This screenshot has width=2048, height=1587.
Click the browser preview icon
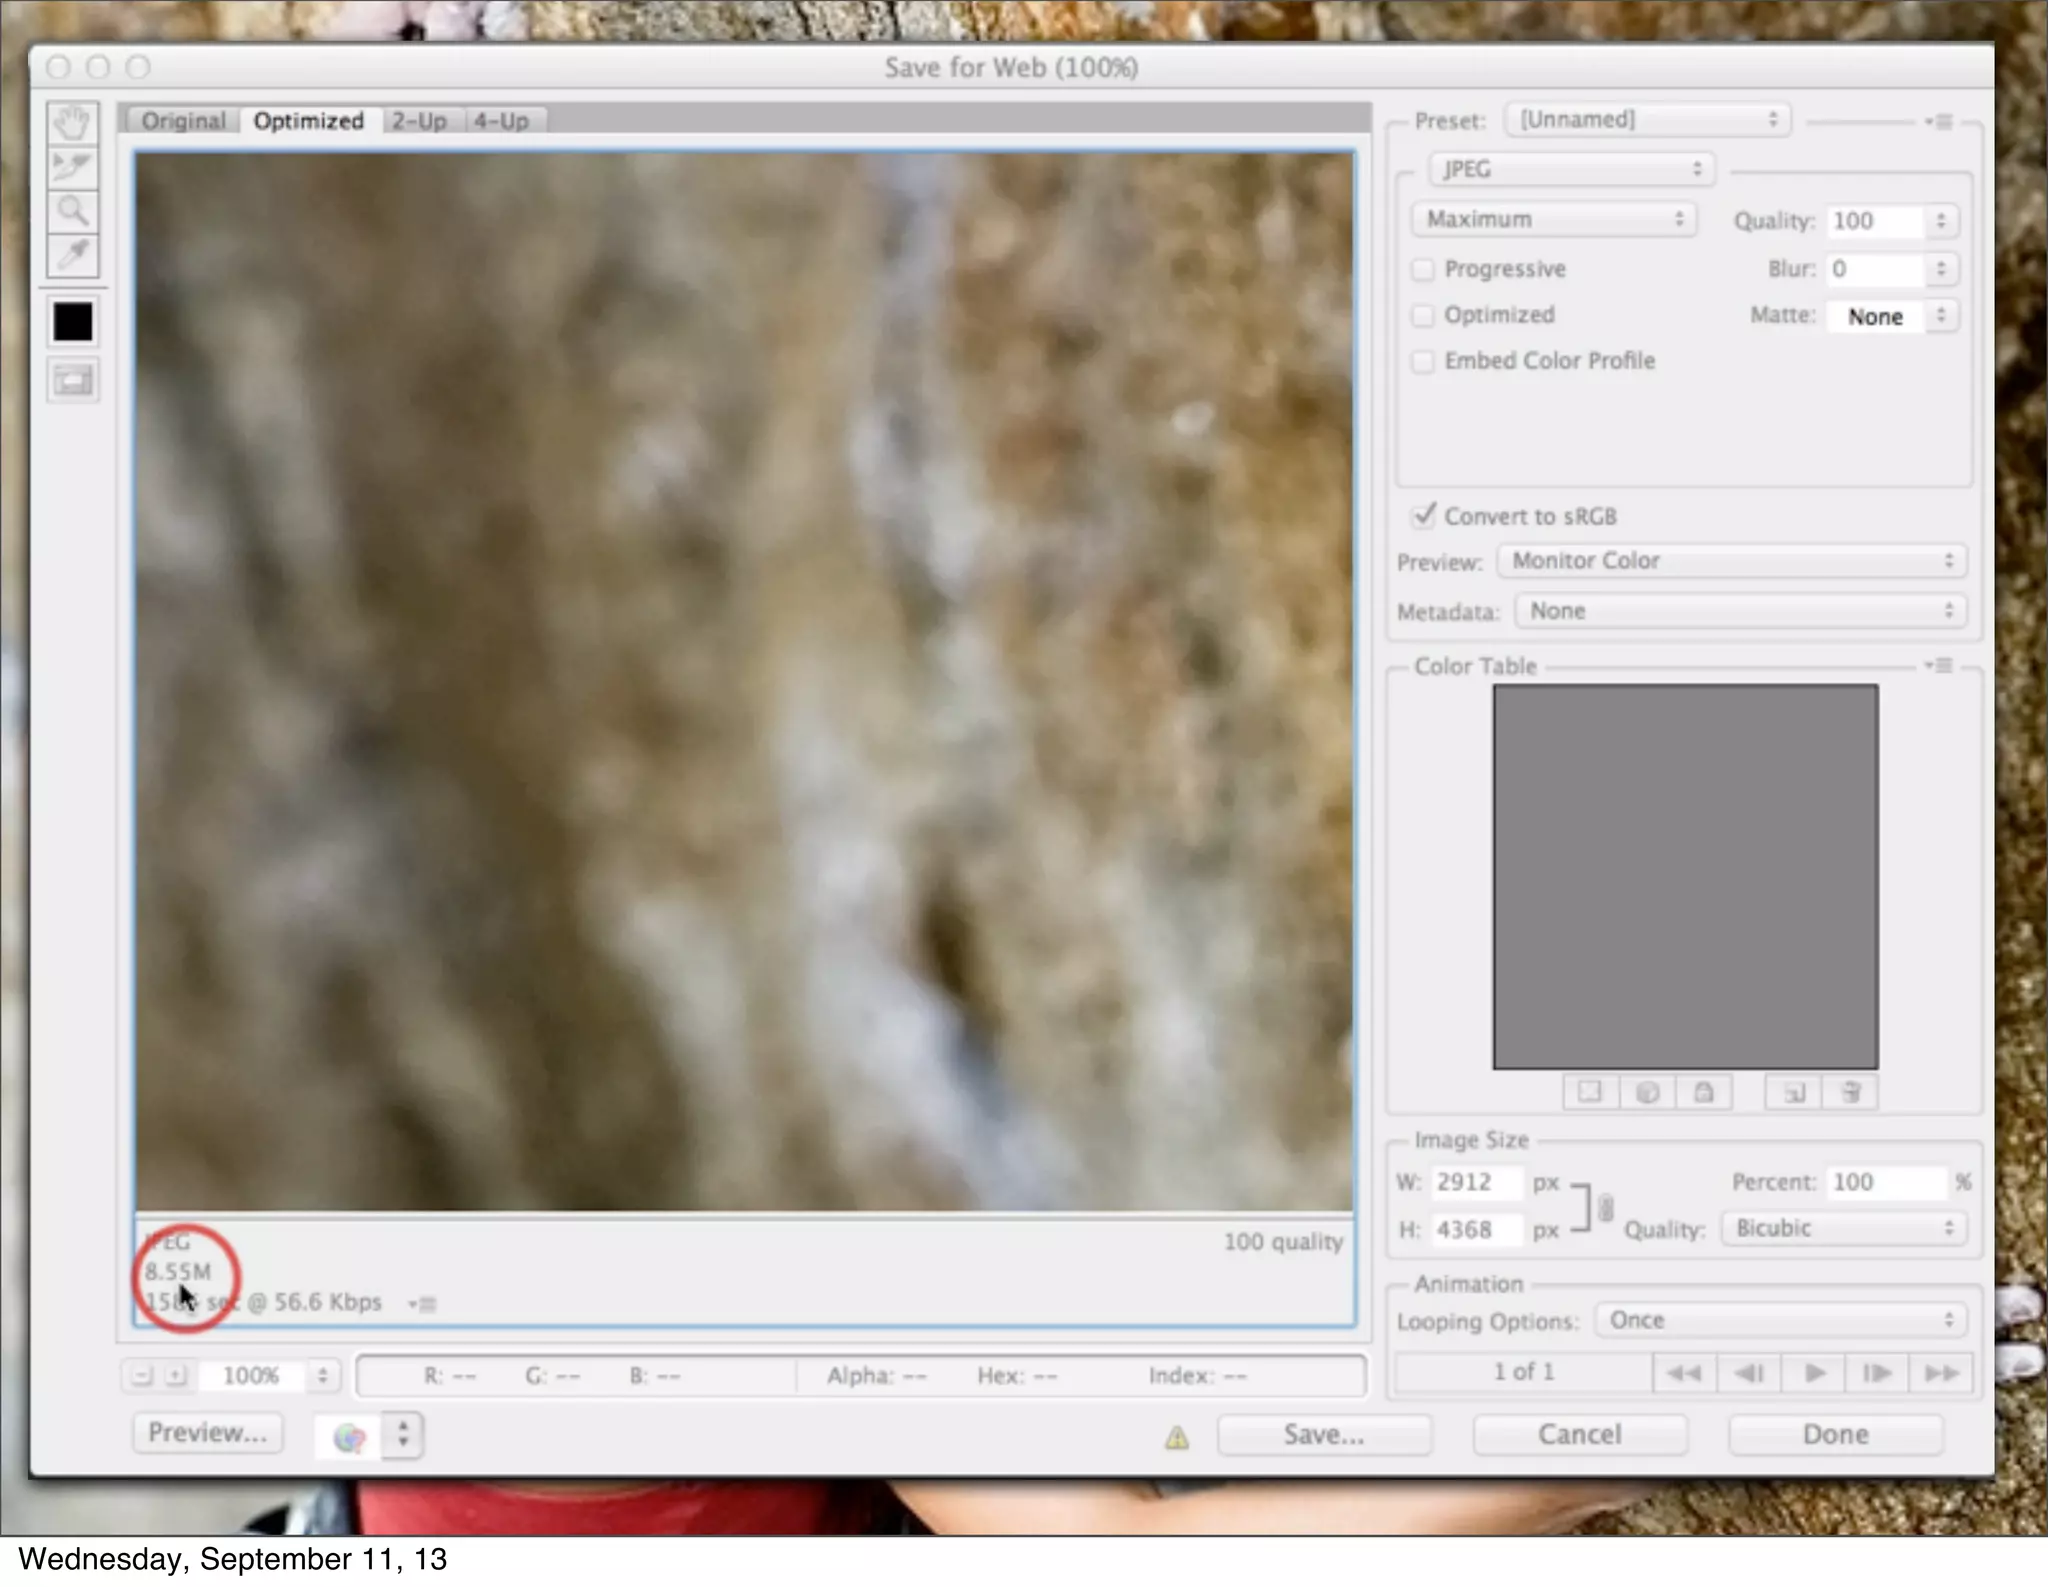click(x=349, y=1437)
